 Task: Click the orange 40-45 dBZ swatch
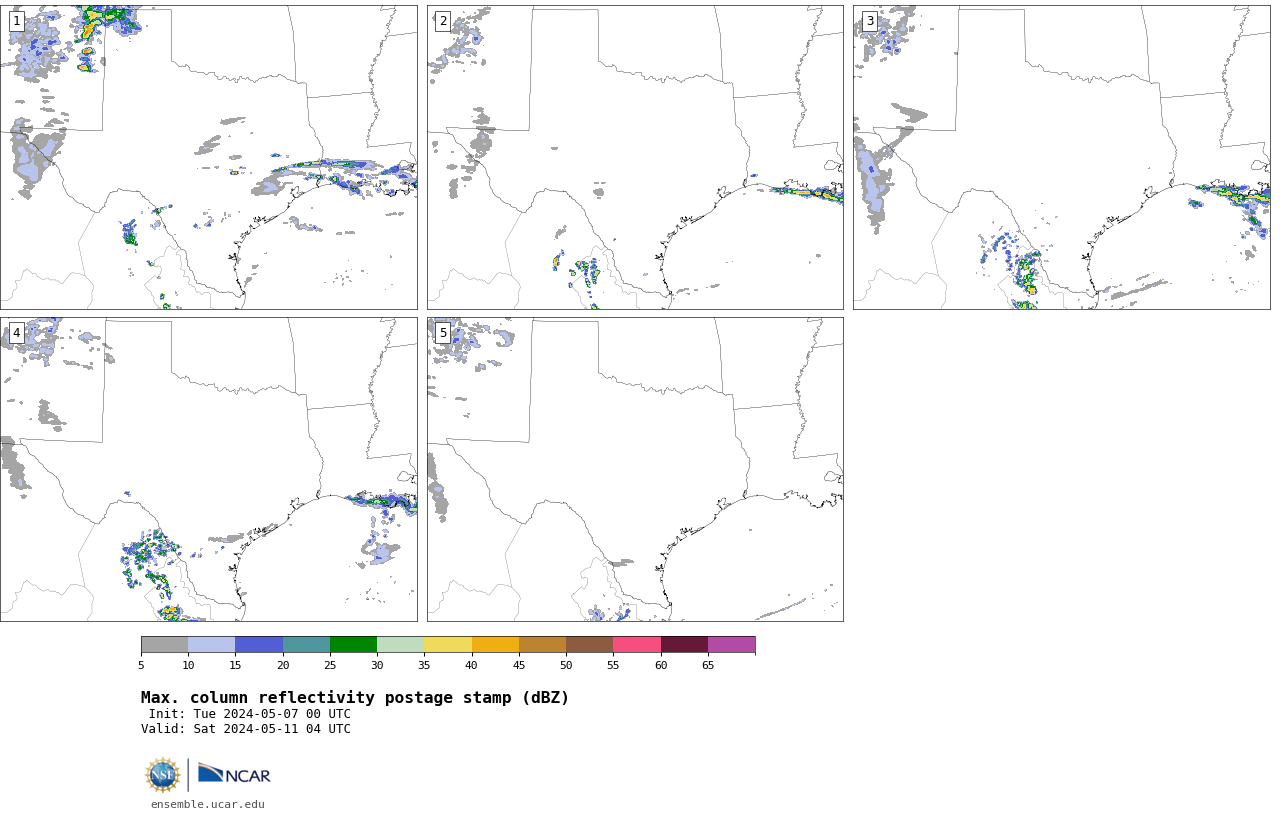coord(495,644)
